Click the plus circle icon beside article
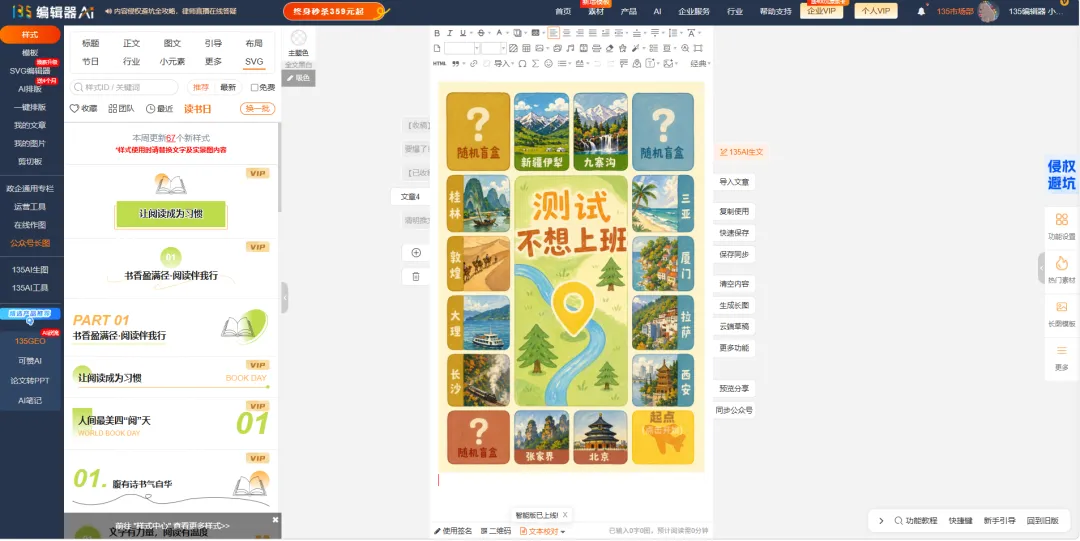1080x541 pixels. pos(416,253)
